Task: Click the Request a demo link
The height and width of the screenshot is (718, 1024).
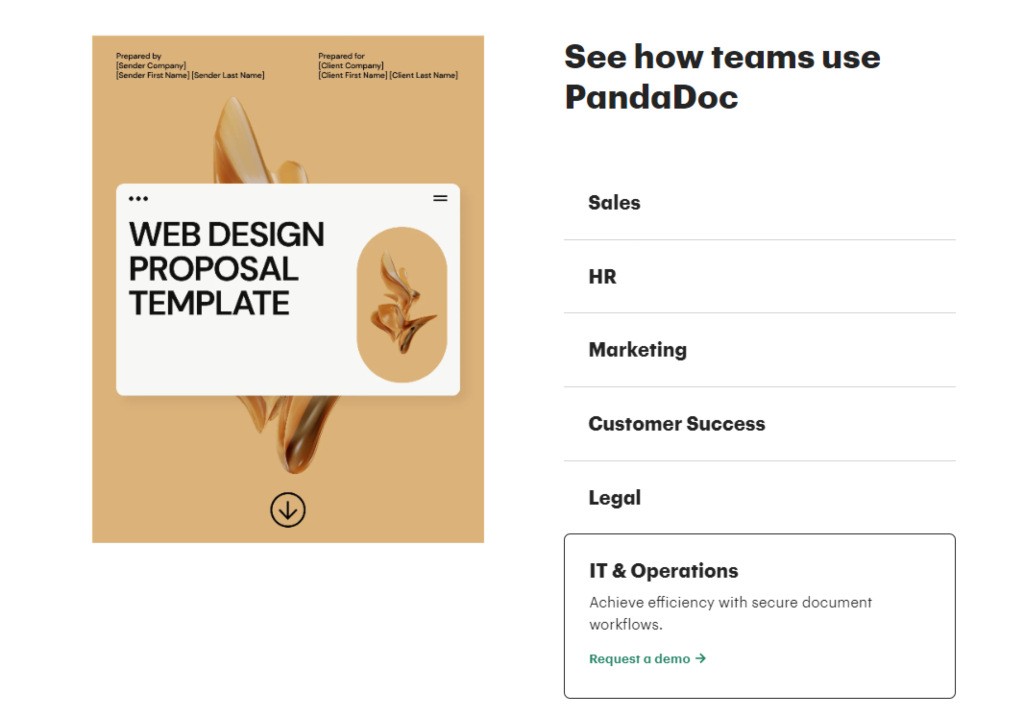Action: click(638, 658)
